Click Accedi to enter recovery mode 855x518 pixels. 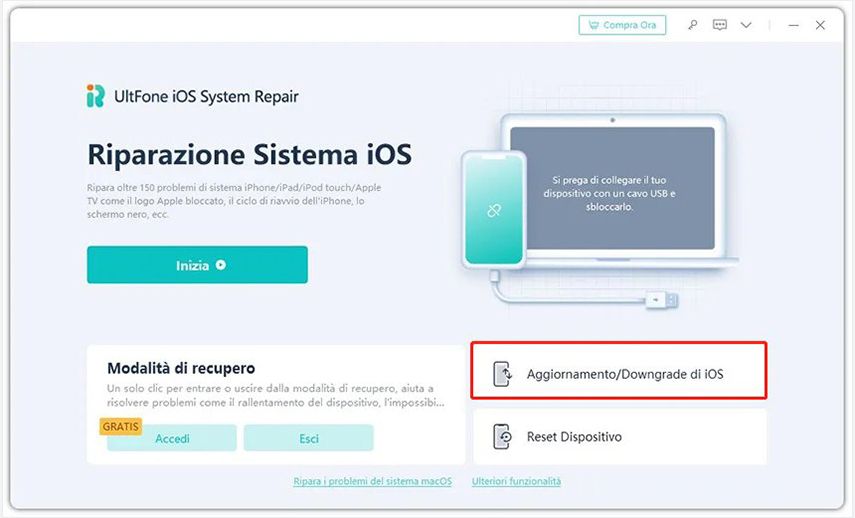coord(172,438)
